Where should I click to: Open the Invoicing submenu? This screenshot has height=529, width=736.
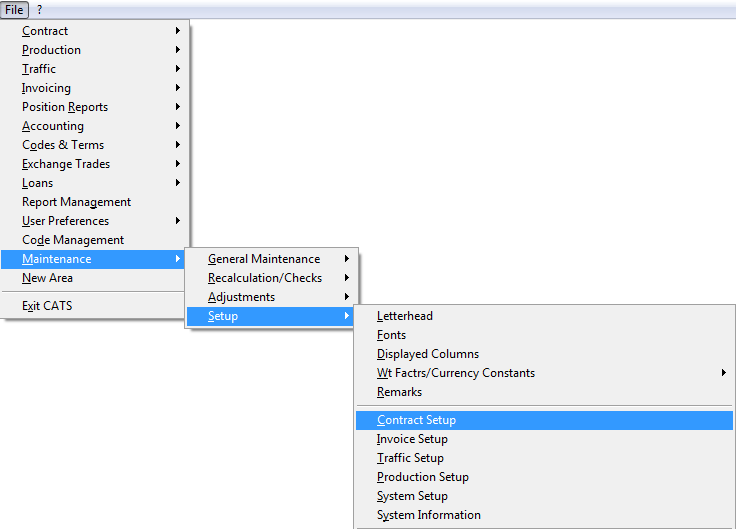point(94,88)
